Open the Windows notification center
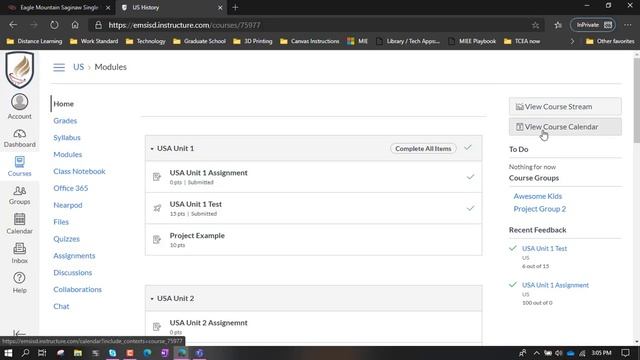 (x=625, y=353)
